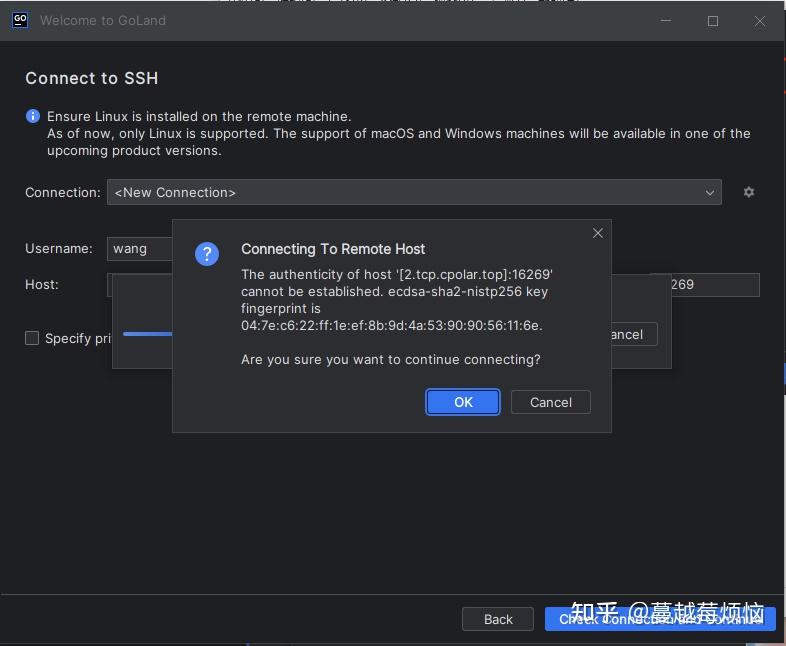786x646 pixels.
Task: Cancel the connection progress popup
Action: (x=632, y=334)
